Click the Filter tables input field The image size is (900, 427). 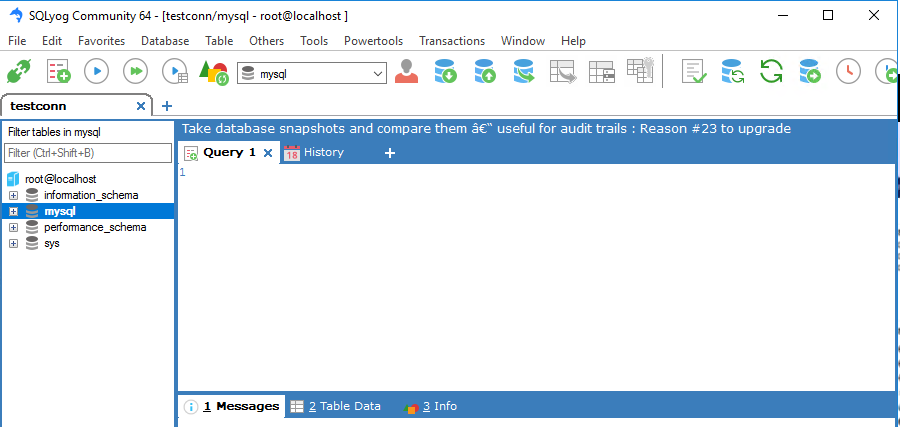click(x=88, y=153)
